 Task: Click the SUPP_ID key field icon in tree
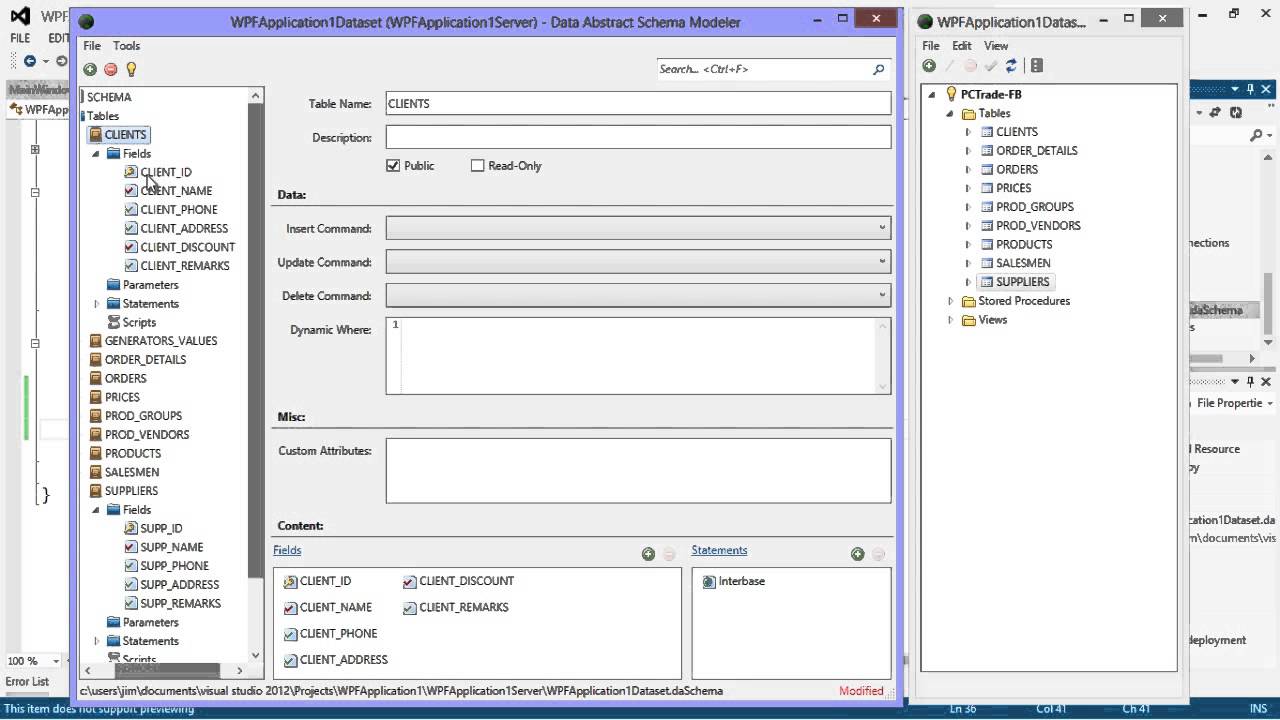coord(131,528)
